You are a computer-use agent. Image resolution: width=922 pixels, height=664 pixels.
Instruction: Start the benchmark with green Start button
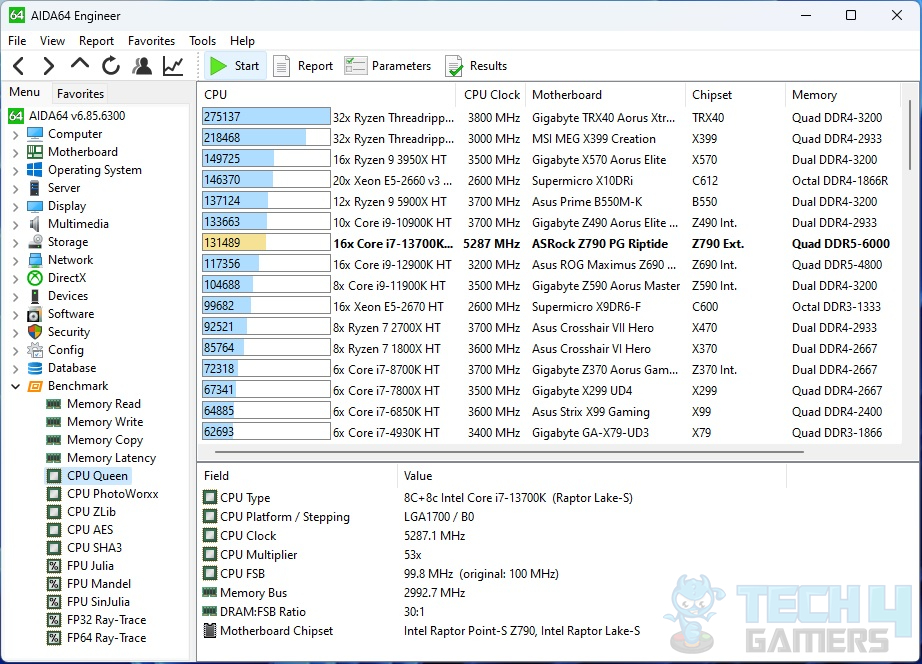(x=235, y=66)
